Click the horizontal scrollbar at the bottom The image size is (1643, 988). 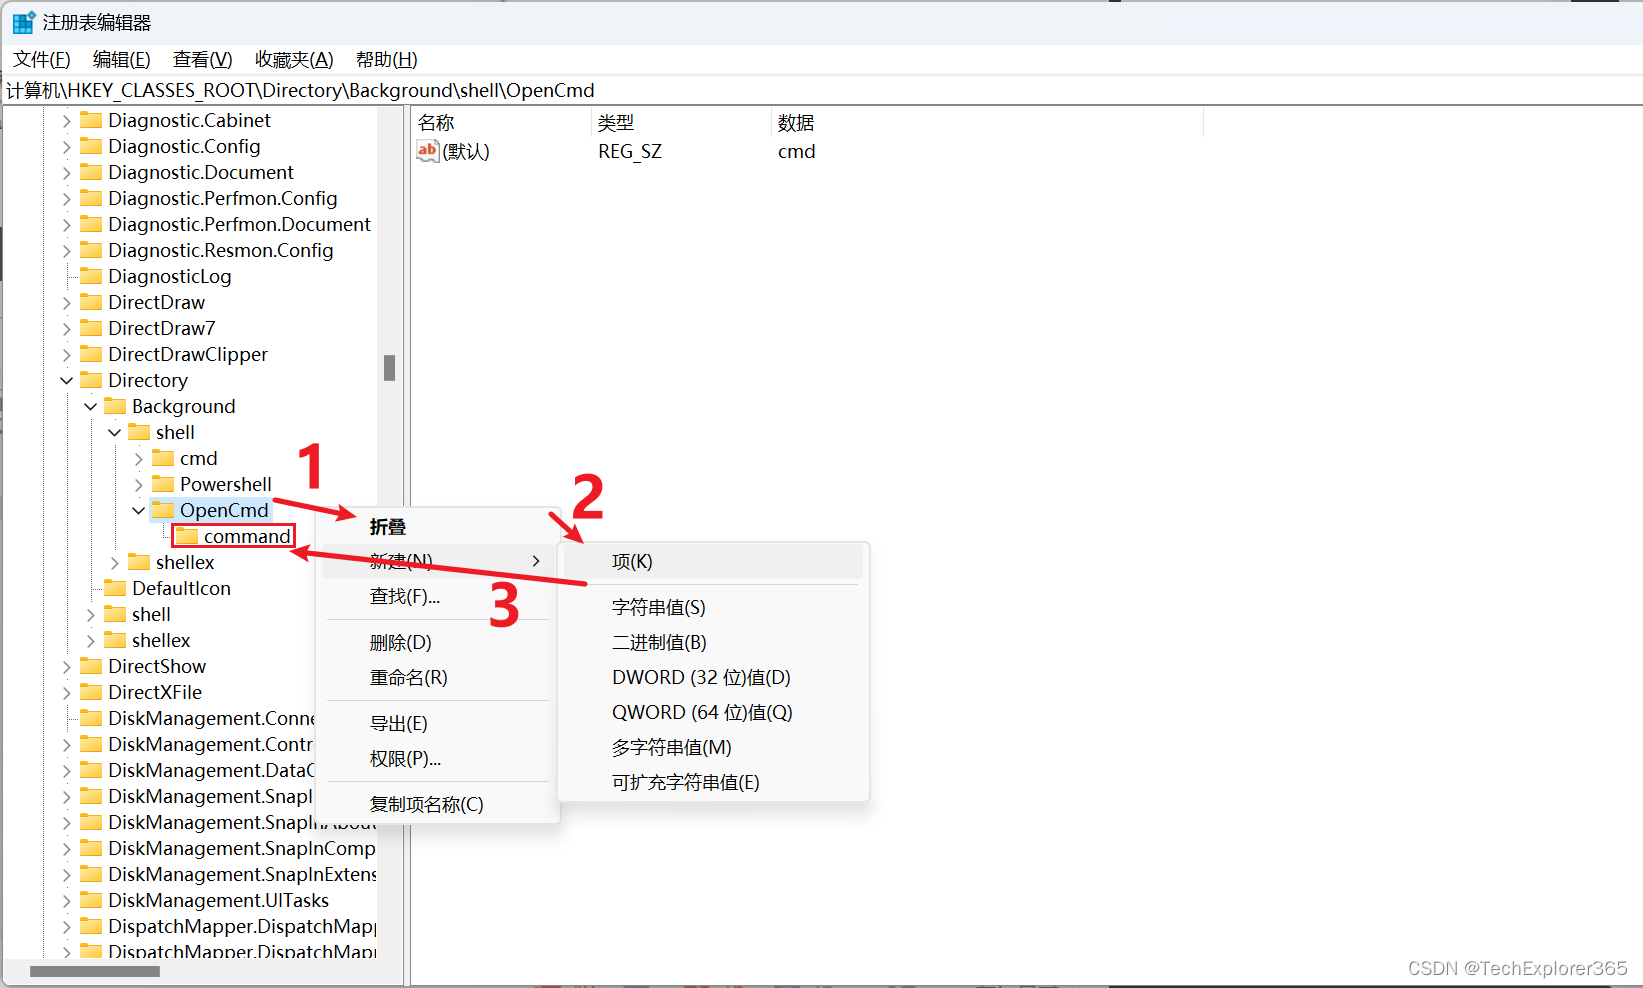[95, 970]
